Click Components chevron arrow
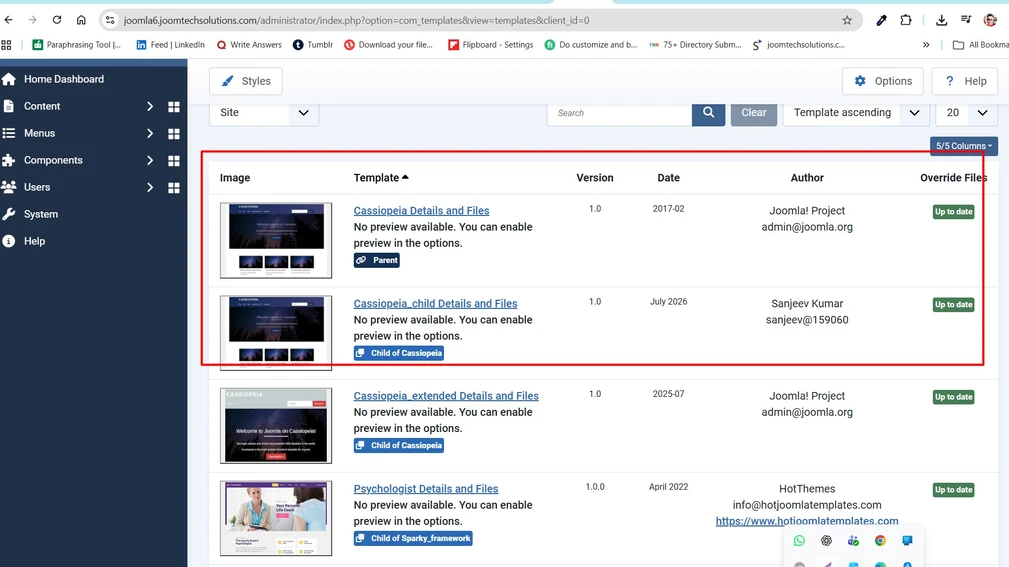This screenshot has height=567, width=1009. (x=150, y=160)
